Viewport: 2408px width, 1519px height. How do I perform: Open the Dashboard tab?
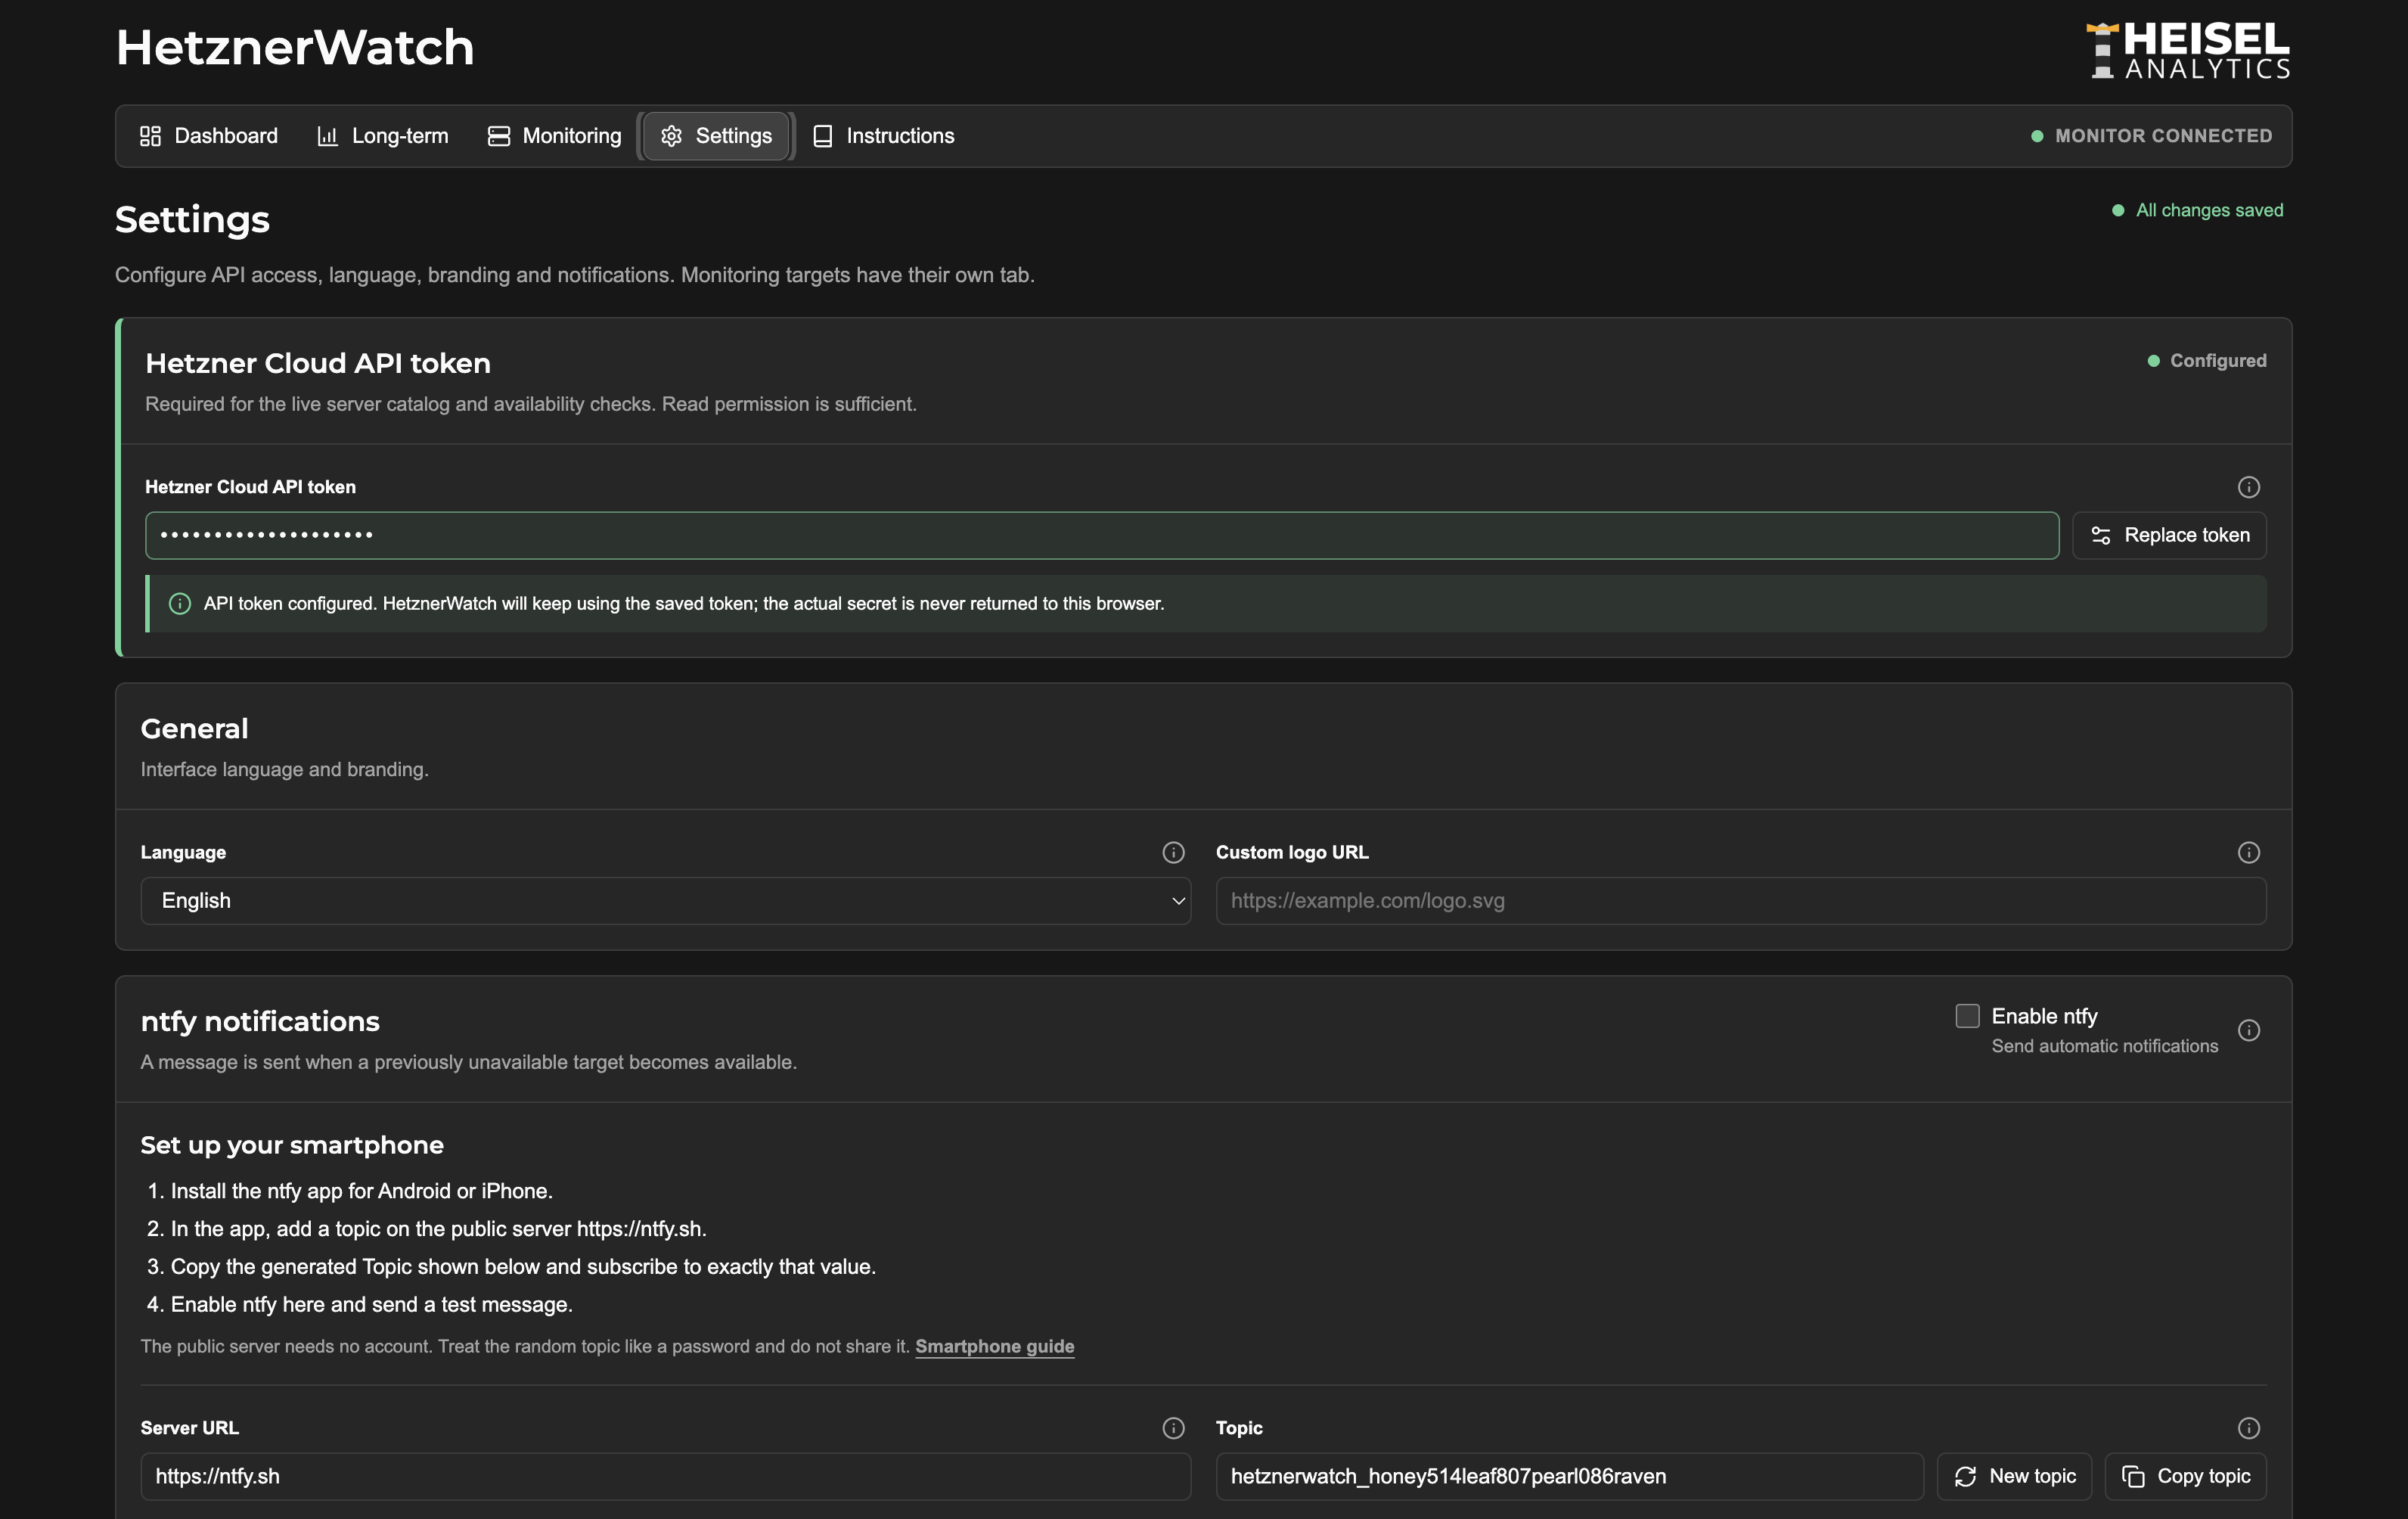click(209, 136)
